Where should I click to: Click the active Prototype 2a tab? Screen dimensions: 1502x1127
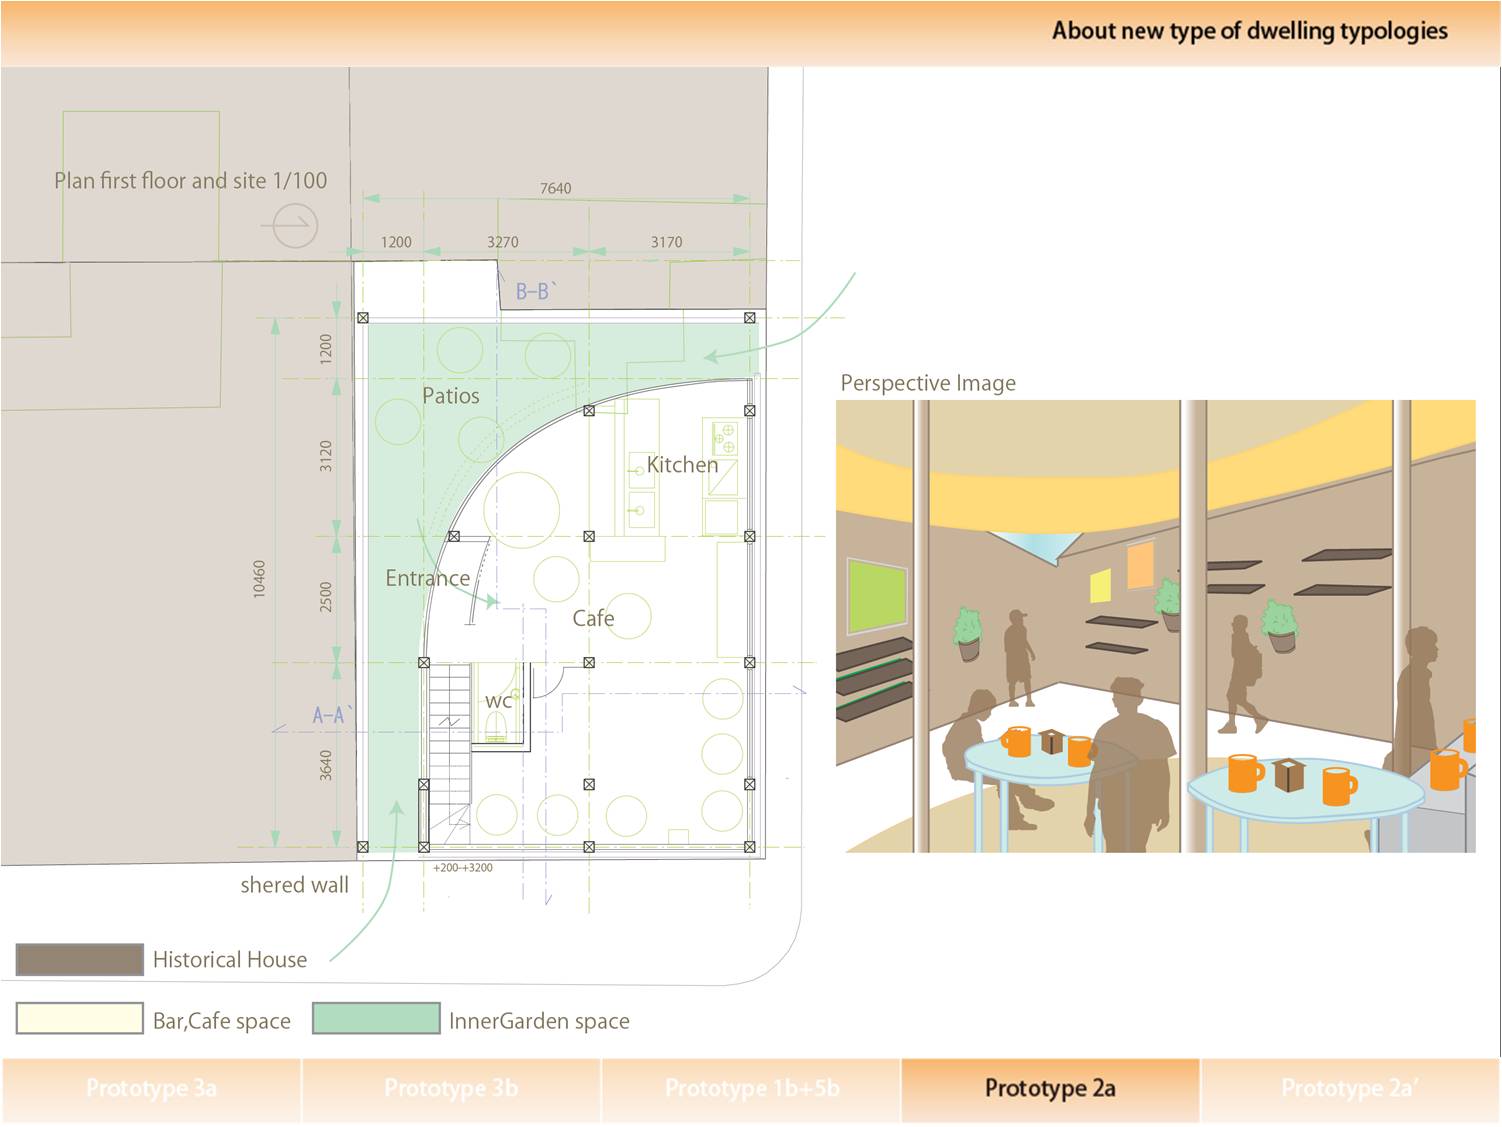coord(1050,1089)
